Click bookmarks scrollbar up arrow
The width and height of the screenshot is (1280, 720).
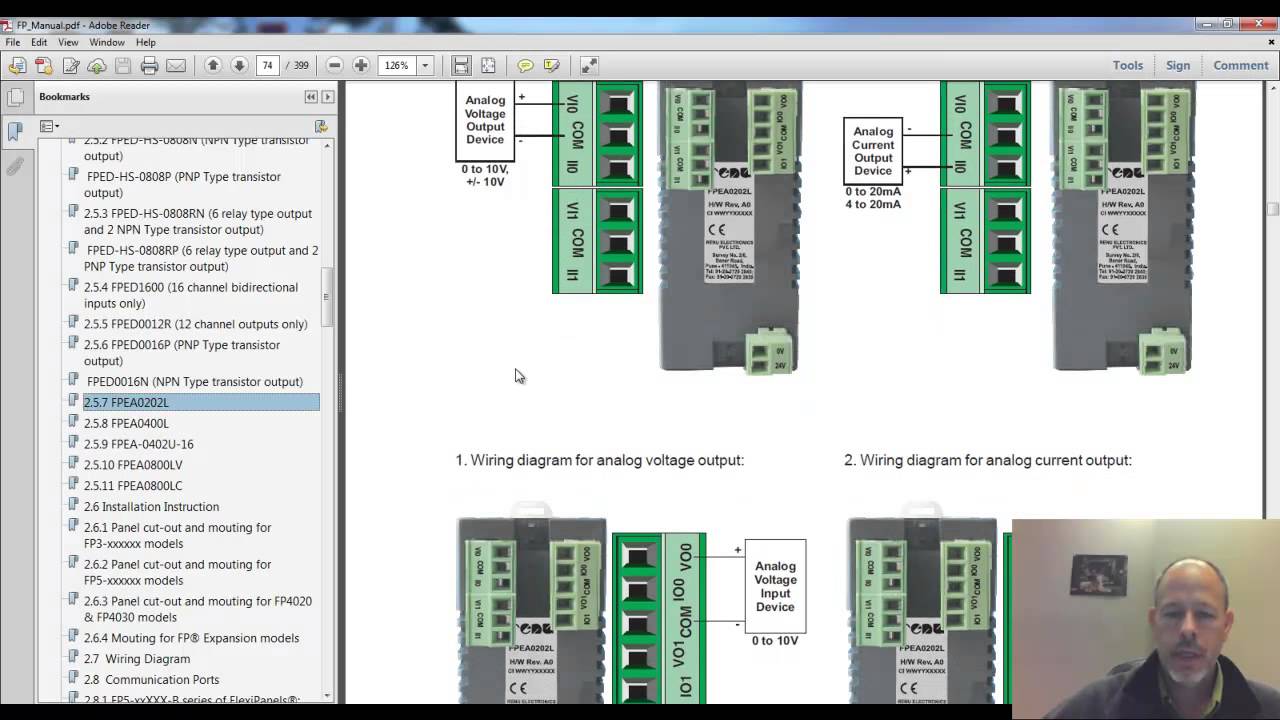point(326,146)
